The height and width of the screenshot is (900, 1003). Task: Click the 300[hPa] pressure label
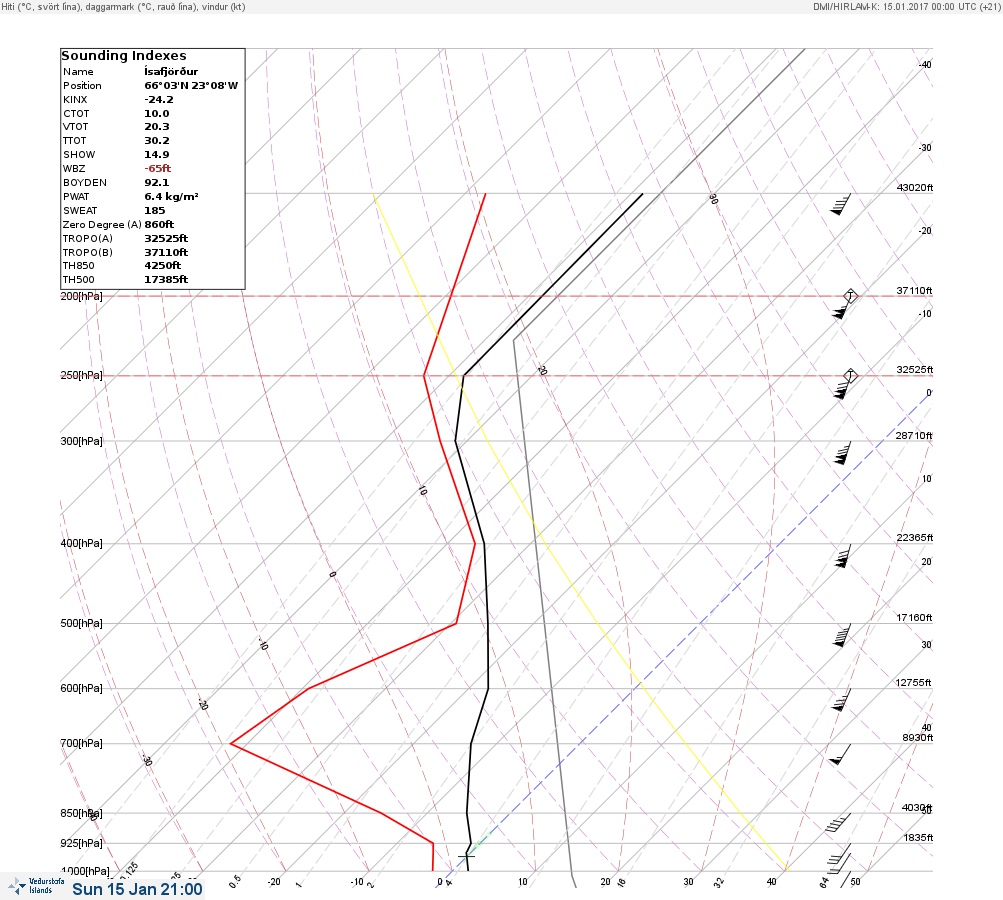(x=81, y=441)
